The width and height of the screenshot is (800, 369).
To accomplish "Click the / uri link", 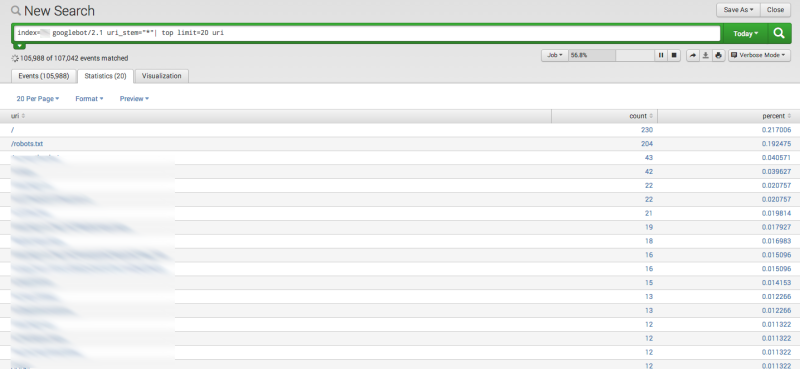I will pos(12,130).
